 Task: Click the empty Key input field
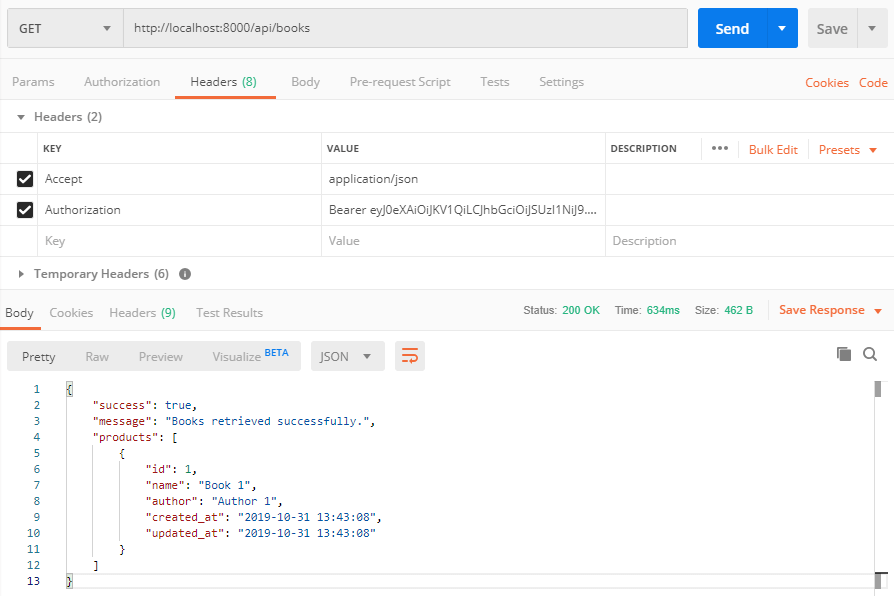tap(179, 241)
